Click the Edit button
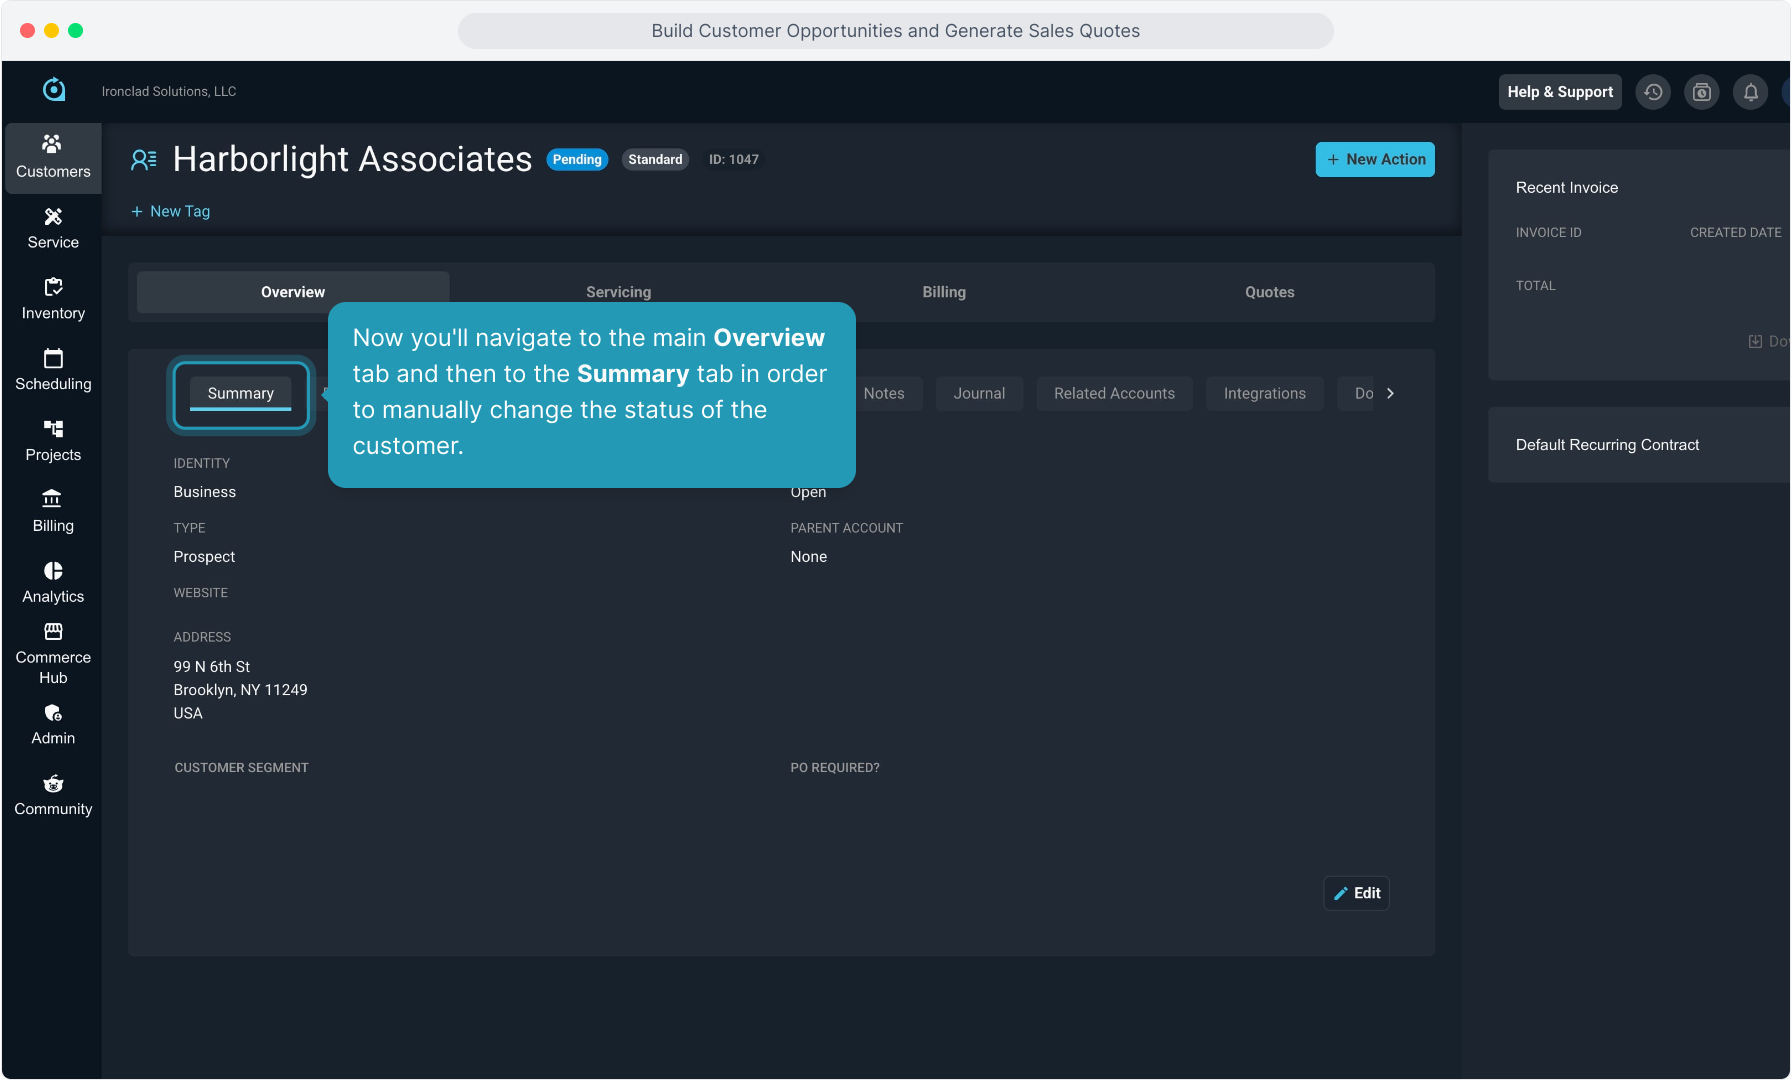This screenshot has width=1792, height=1080. [1356, 893]
